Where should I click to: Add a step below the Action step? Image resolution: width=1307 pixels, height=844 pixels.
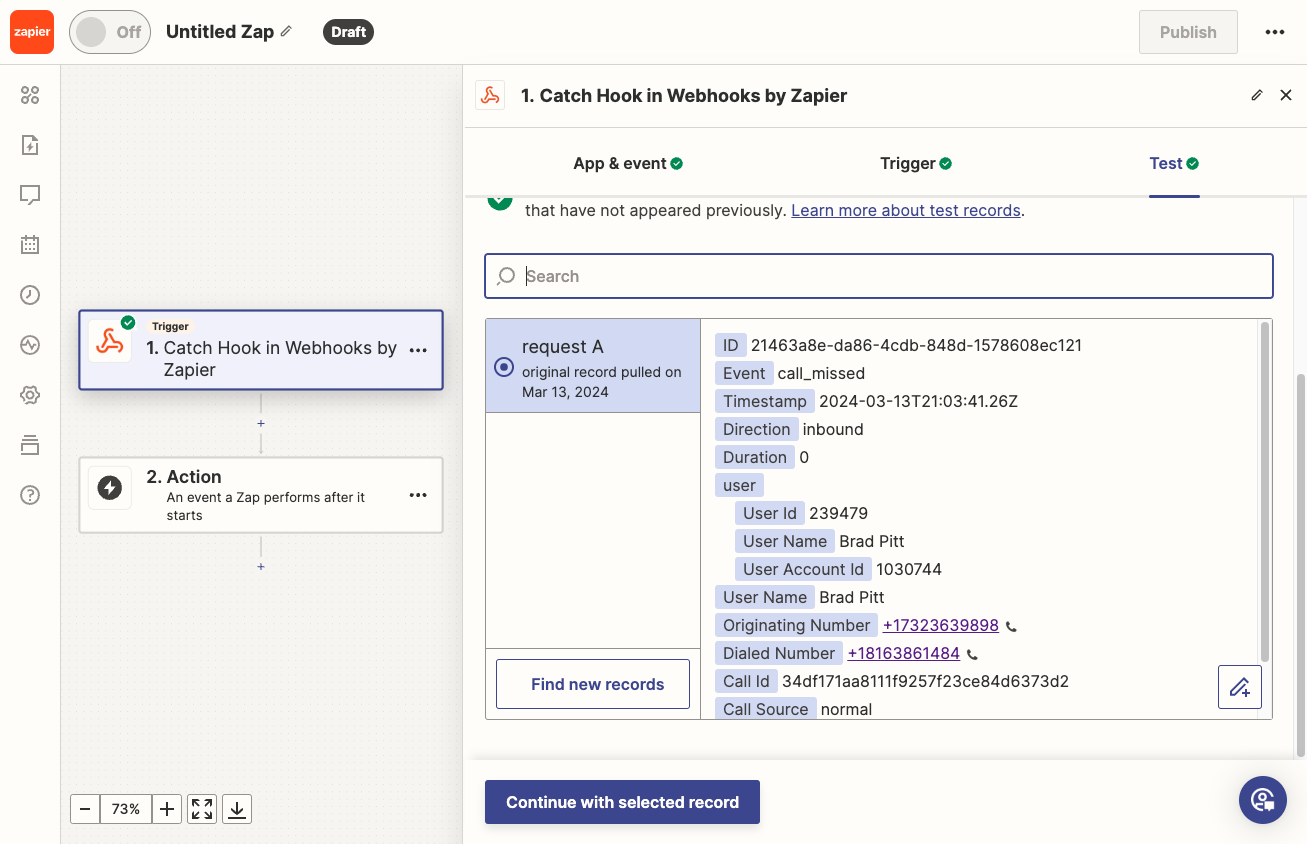coord(261,567)
